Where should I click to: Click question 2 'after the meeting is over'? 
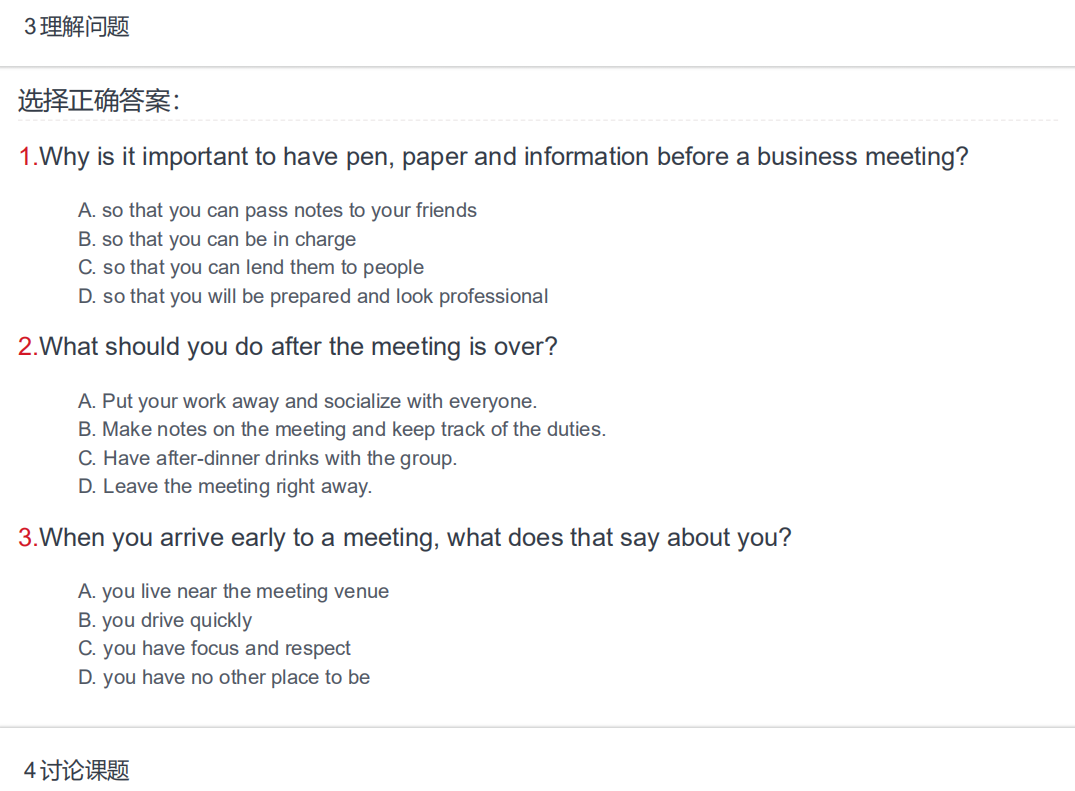click(288, 347)
